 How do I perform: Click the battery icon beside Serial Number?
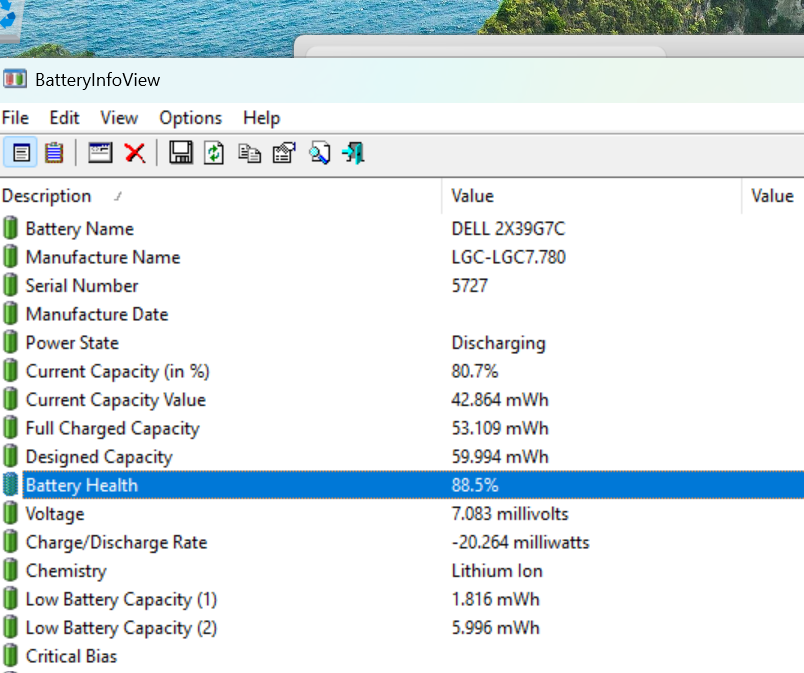pos(10,285)
